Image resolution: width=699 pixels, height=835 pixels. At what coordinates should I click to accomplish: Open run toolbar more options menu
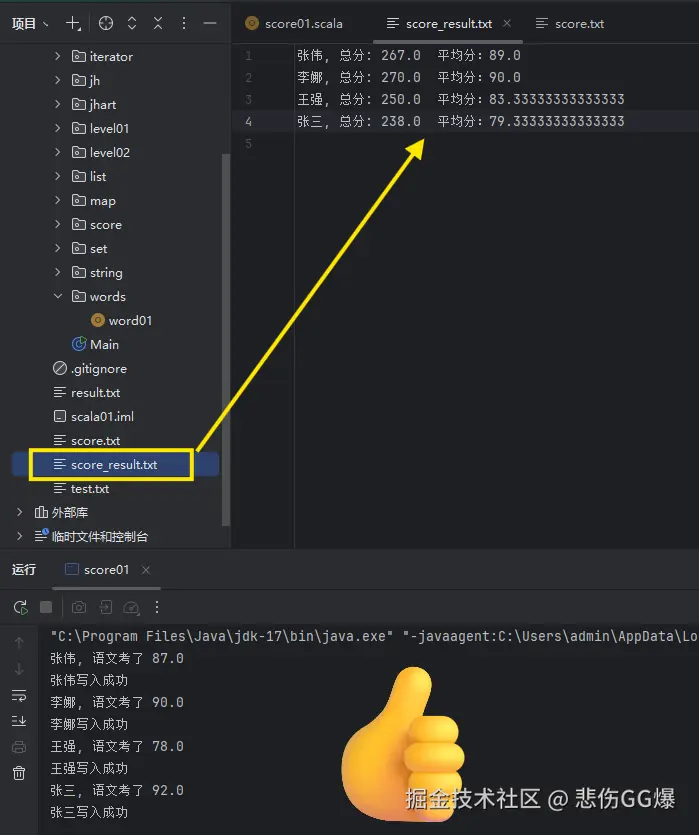pyautogui.click(x=157, y=607)
